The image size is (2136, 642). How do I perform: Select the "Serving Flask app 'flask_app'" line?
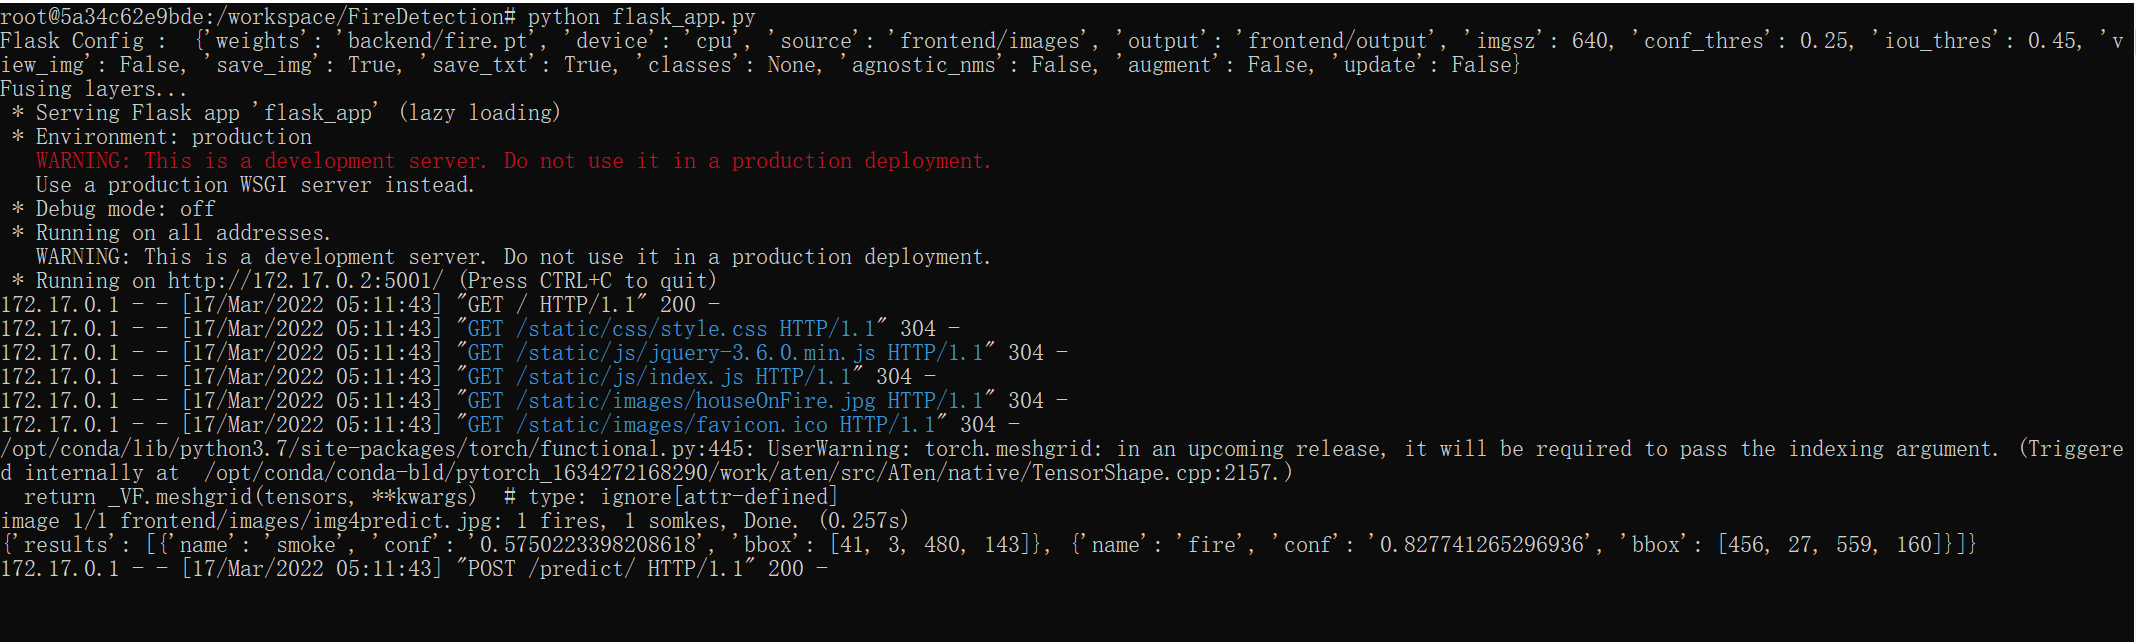coord(286,113)
